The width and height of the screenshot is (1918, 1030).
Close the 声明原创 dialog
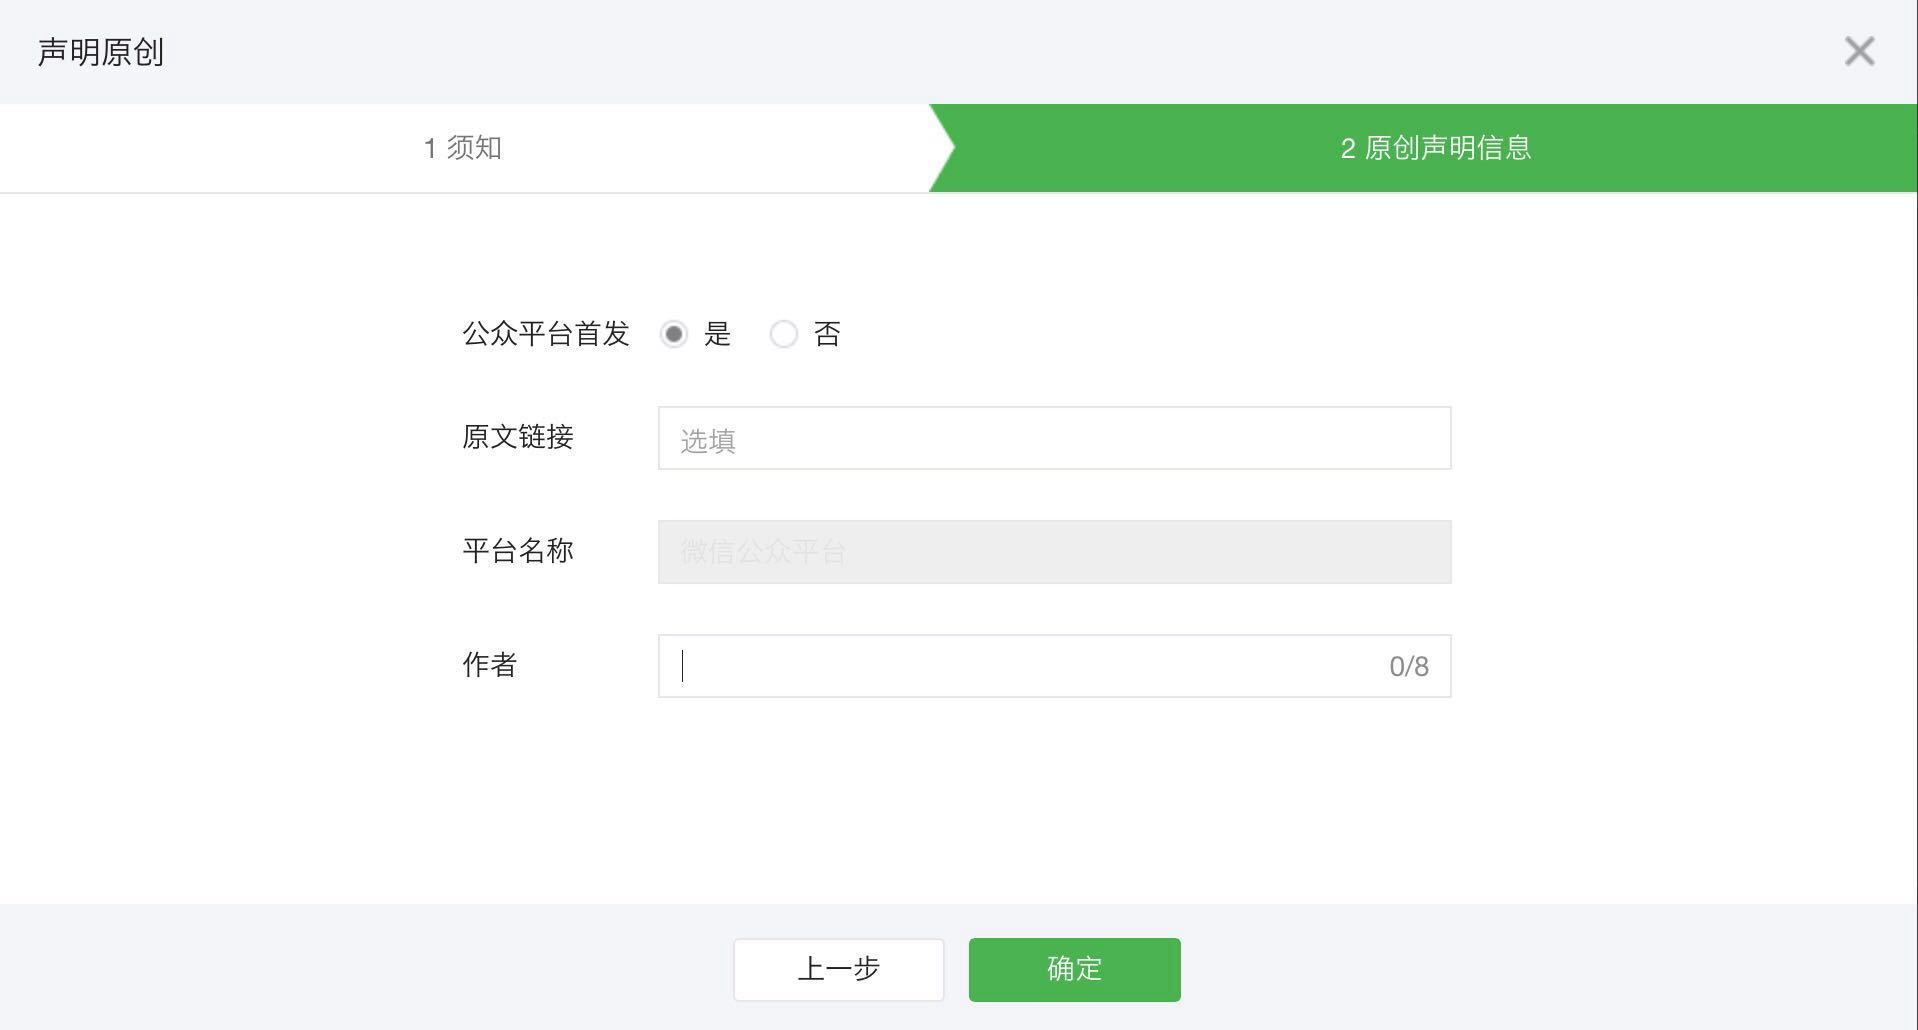[x=1859, y=51]
